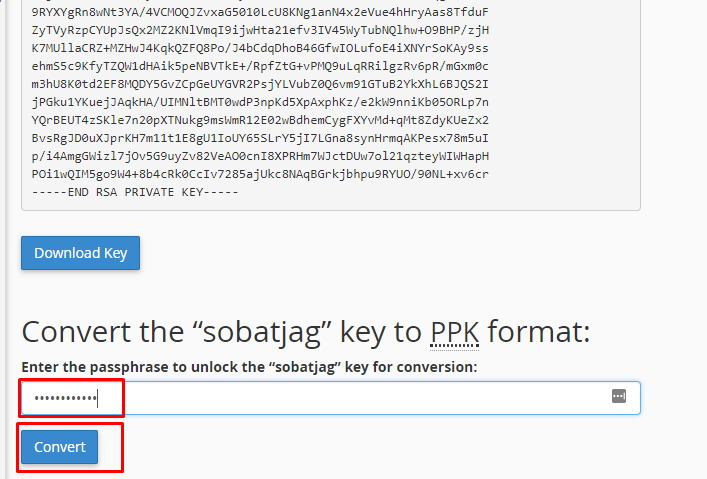
Task: Click the 'Convert the sobatjag key' heading
Action: tap(306, 332)
